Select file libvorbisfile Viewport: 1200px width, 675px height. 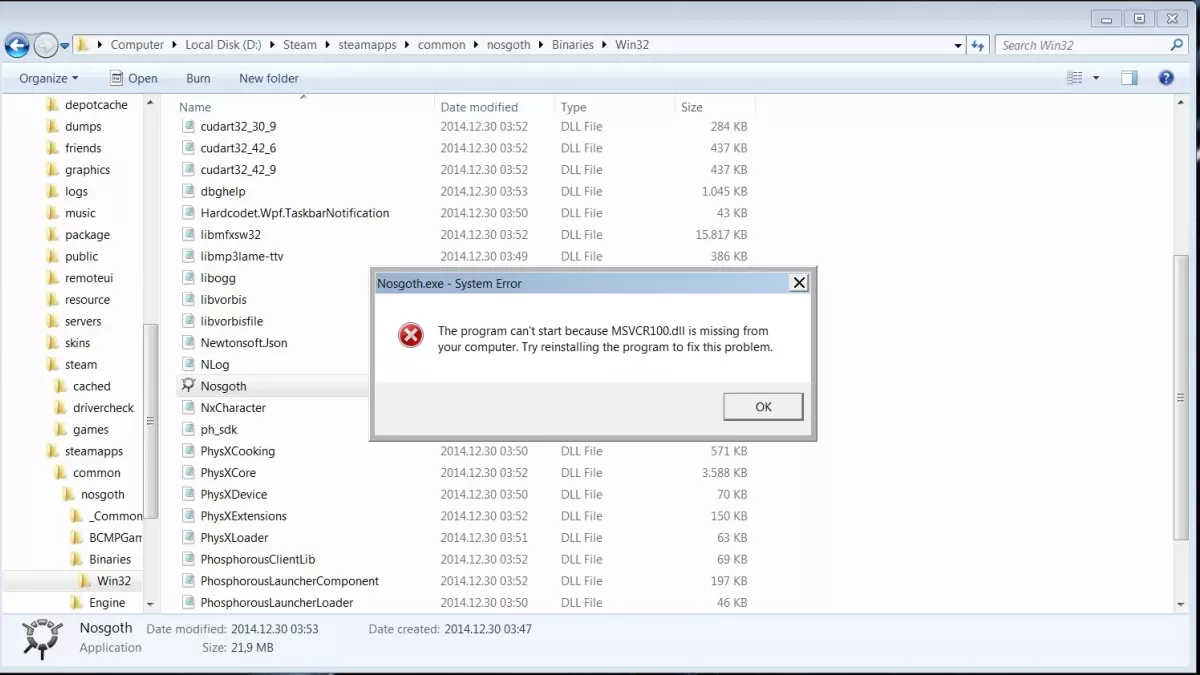[232, 321]
